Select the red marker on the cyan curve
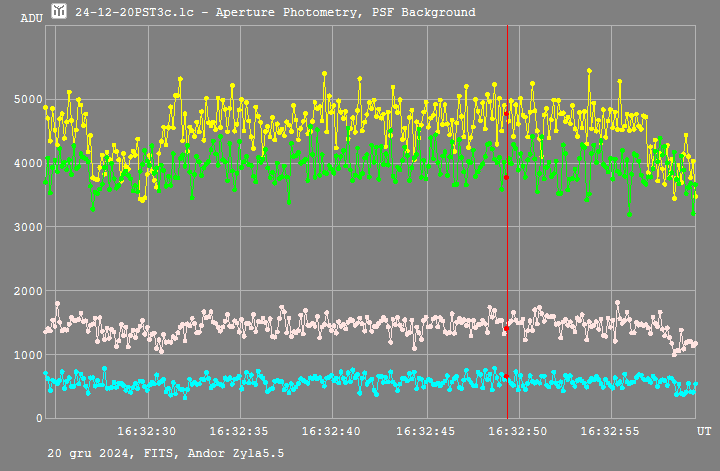Screen dimensions: 720x471 click(506, 376)
